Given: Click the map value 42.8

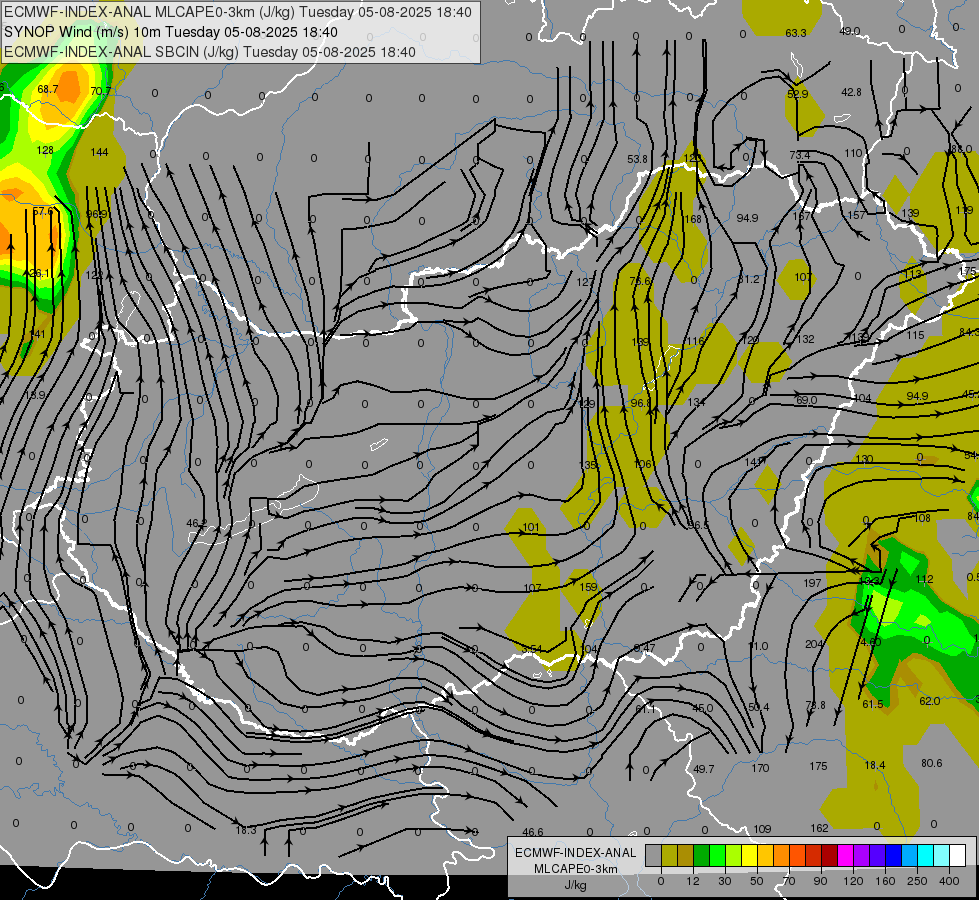Looking at the screenshot, I should [851, 92].
